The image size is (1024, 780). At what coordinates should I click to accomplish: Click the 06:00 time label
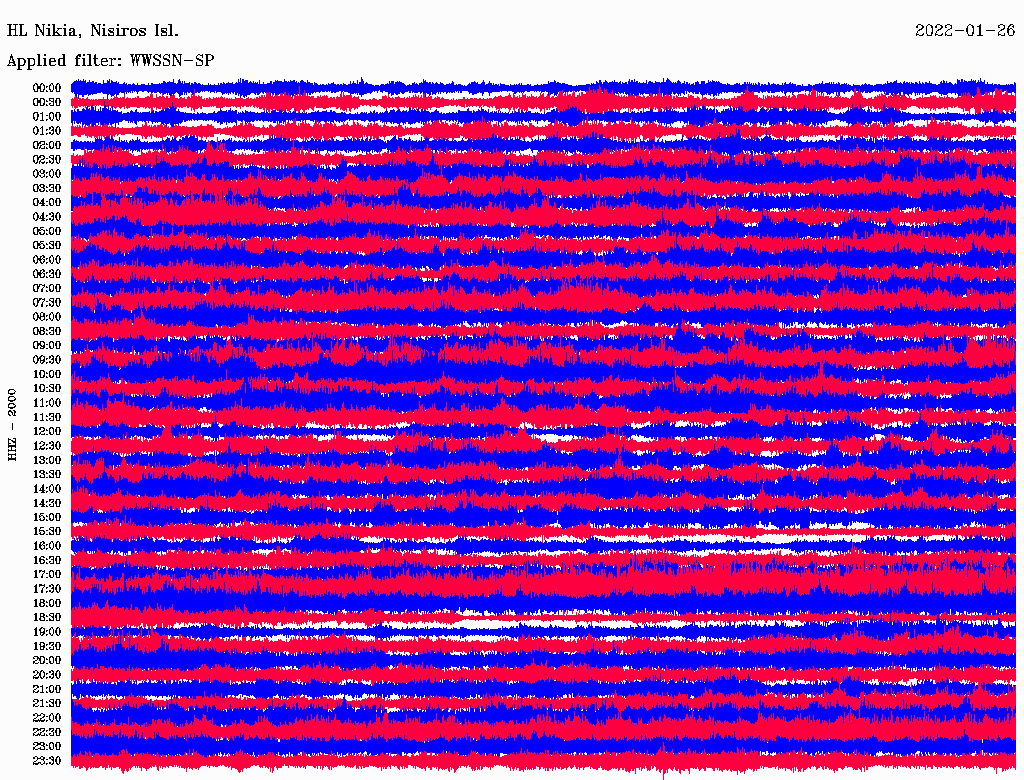point(47,260)
